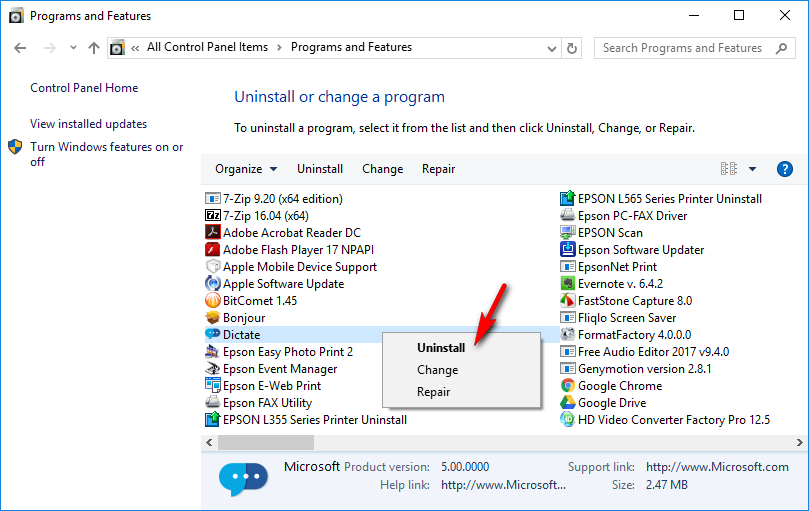Select the EpsonNet Print entry

[609, 267]
